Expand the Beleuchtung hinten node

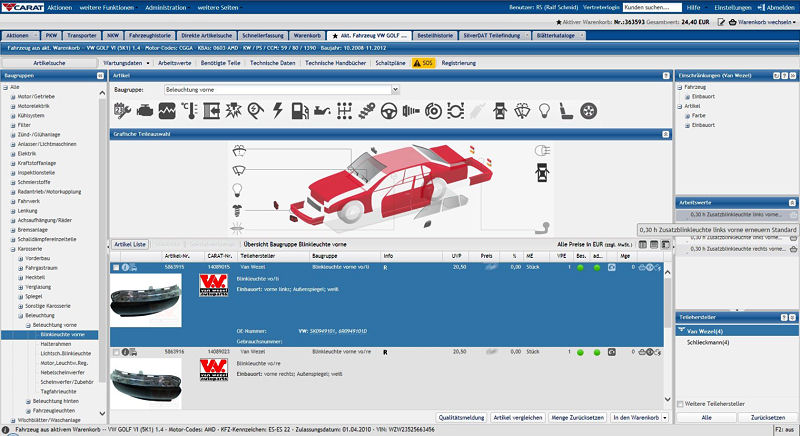click(28, 401)
